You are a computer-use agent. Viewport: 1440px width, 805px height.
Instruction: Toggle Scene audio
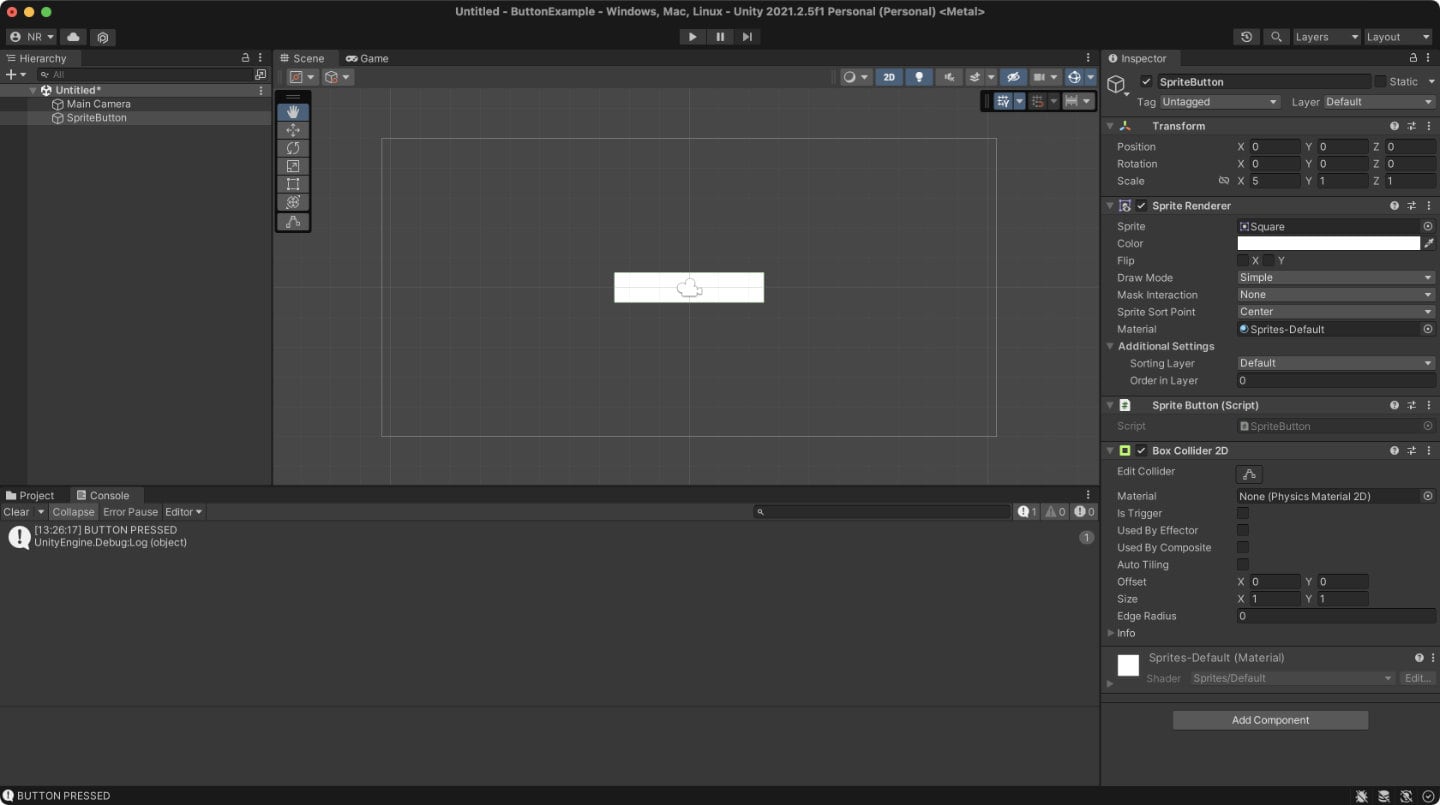click(x=948, y=77)
